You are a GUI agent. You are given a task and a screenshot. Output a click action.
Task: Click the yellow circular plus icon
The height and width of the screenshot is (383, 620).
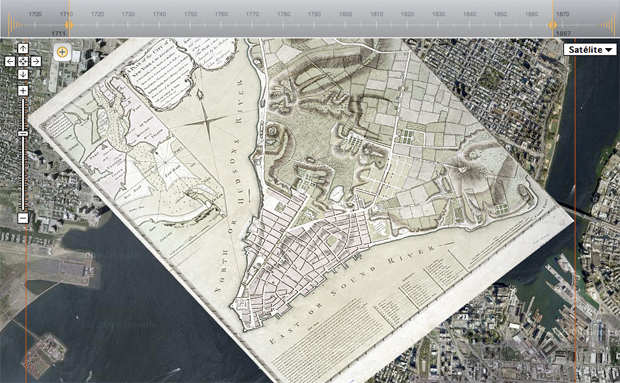(62, 52)
